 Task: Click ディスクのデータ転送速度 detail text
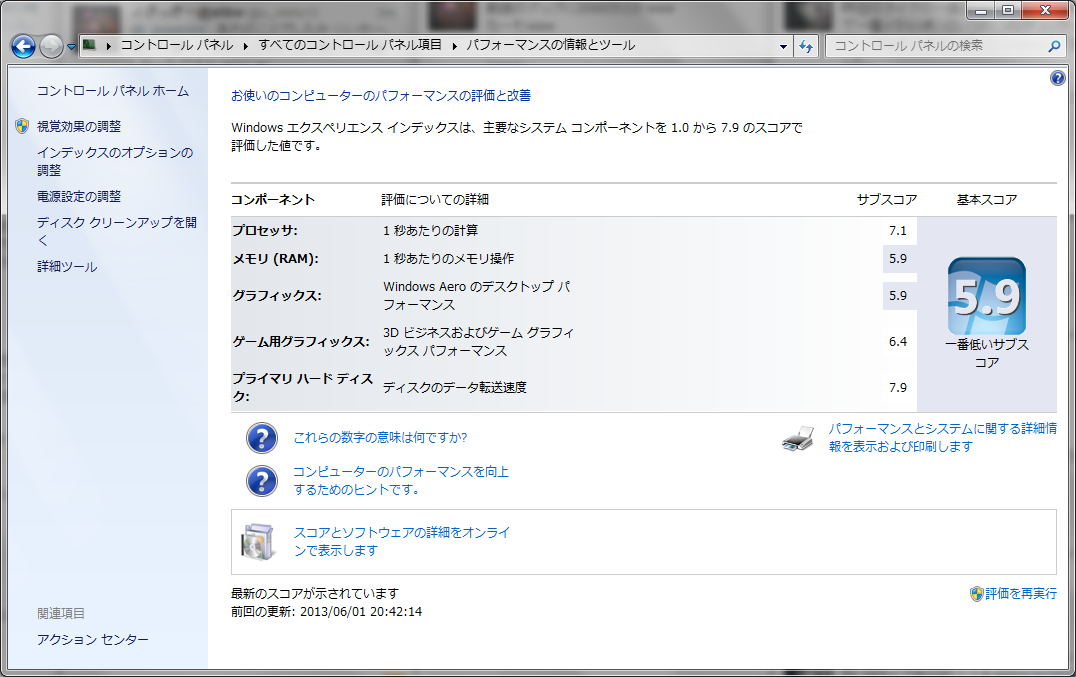[x=454, y=388]
